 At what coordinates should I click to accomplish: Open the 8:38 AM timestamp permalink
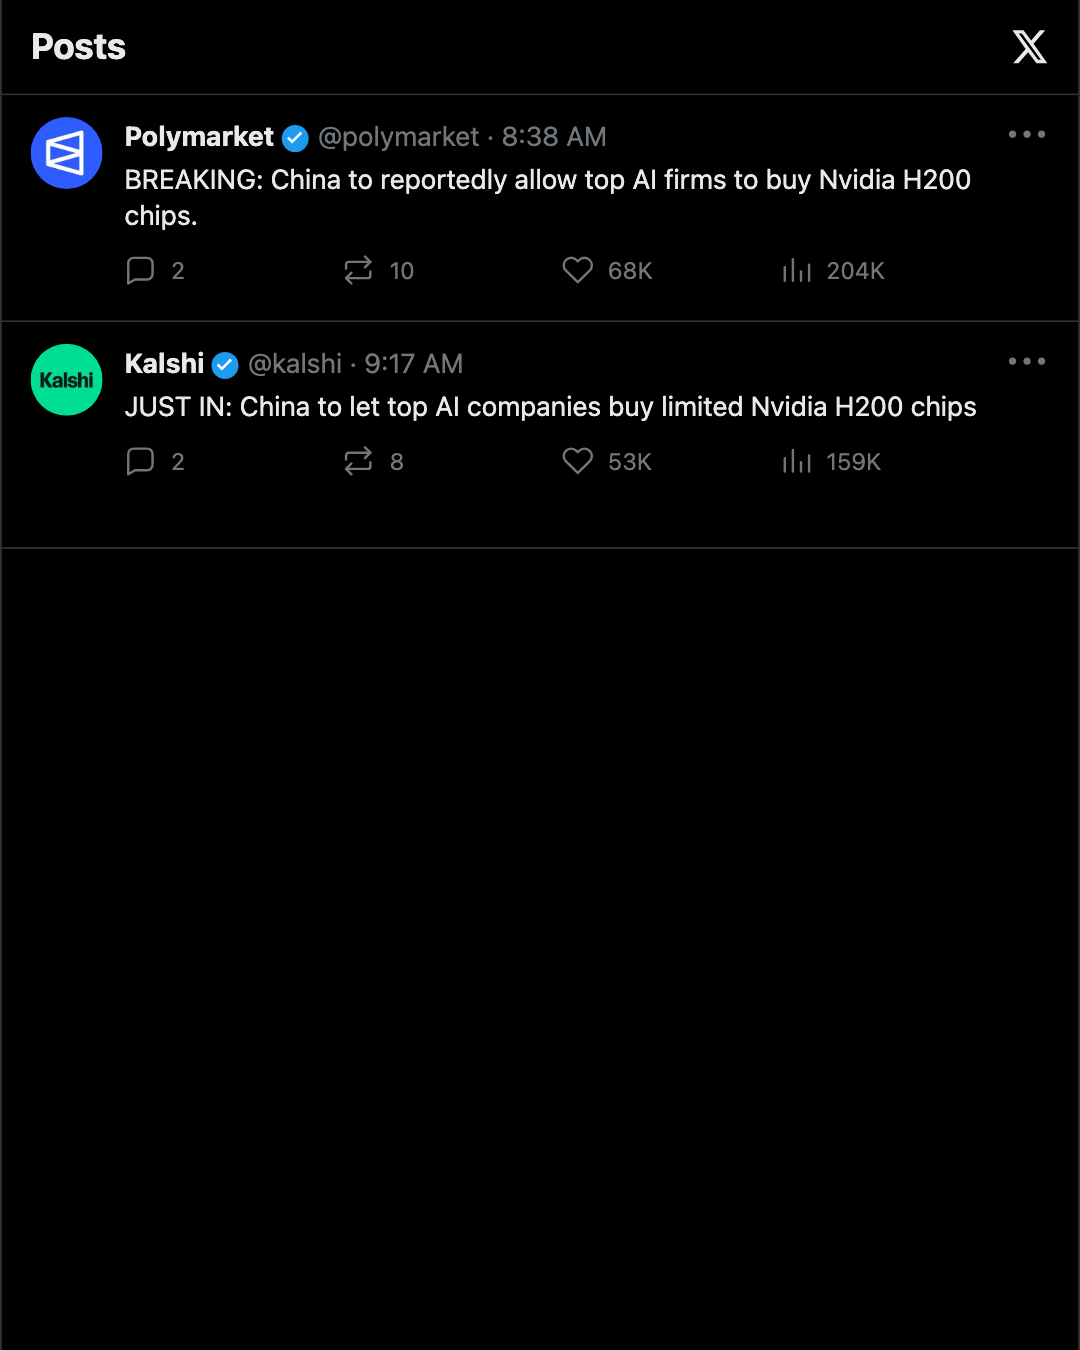tap(554, 137)
